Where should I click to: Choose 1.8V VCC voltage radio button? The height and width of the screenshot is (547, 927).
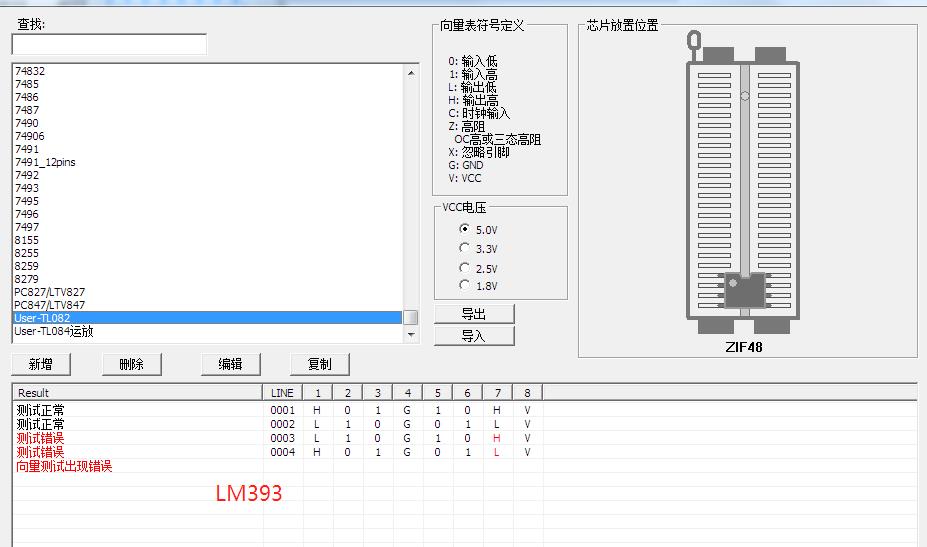click(464, 285)
